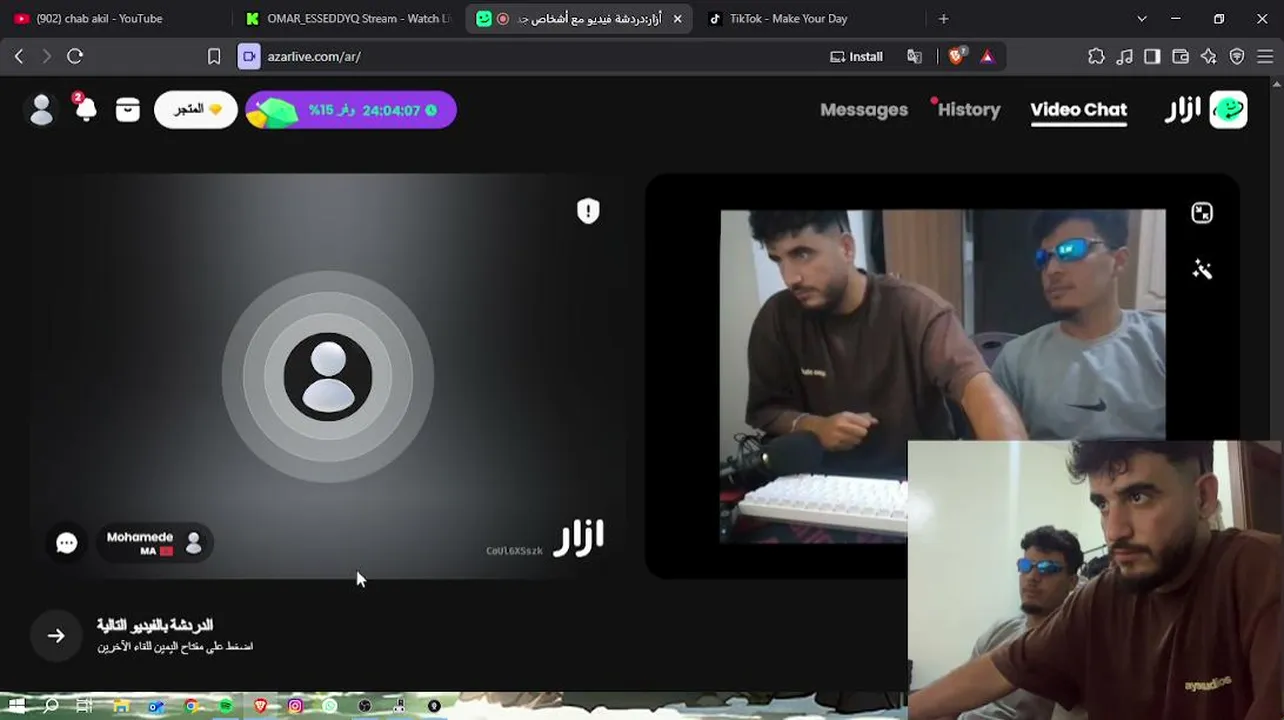Open a new browser tab
This screenshot has height=720, width=1284.
tap(943, 19)
